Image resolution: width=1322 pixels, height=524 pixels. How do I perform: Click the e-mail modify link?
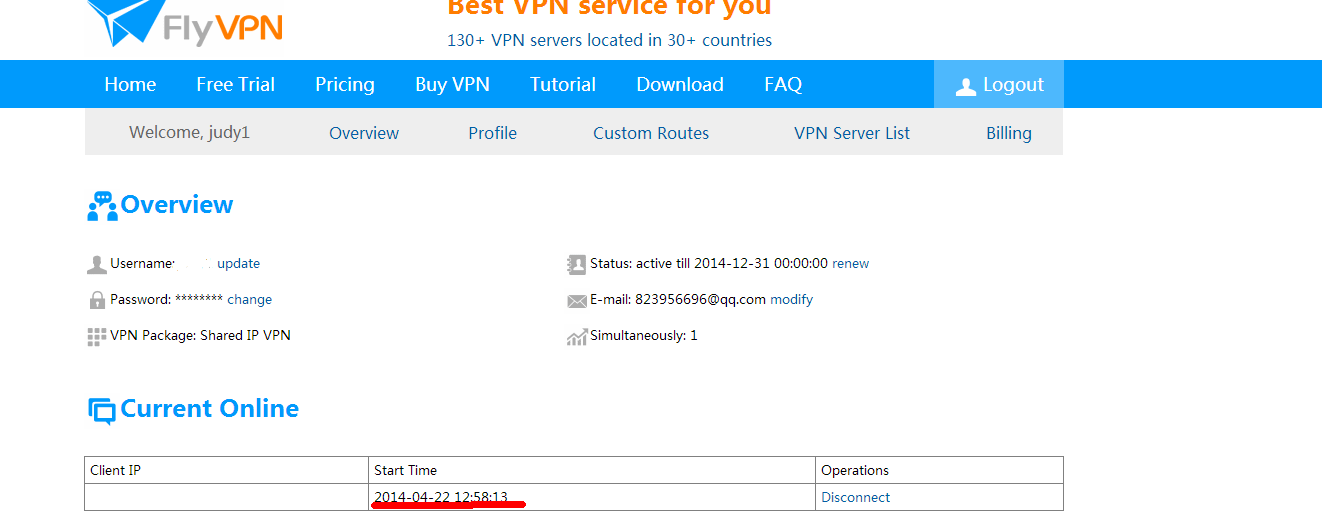pos(791,299)
